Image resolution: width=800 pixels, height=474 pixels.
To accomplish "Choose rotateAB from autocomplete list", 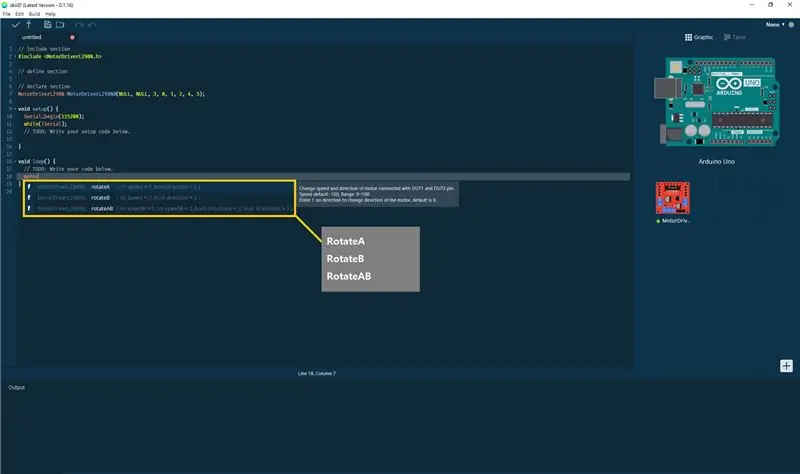I will click(159, 209).
